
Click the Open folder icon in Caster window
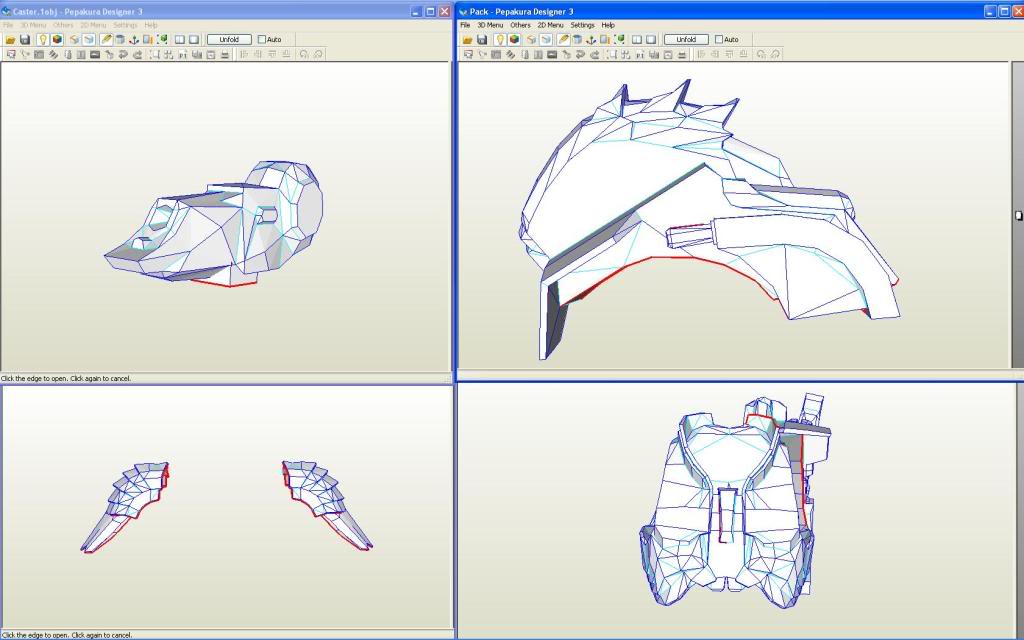10,39
